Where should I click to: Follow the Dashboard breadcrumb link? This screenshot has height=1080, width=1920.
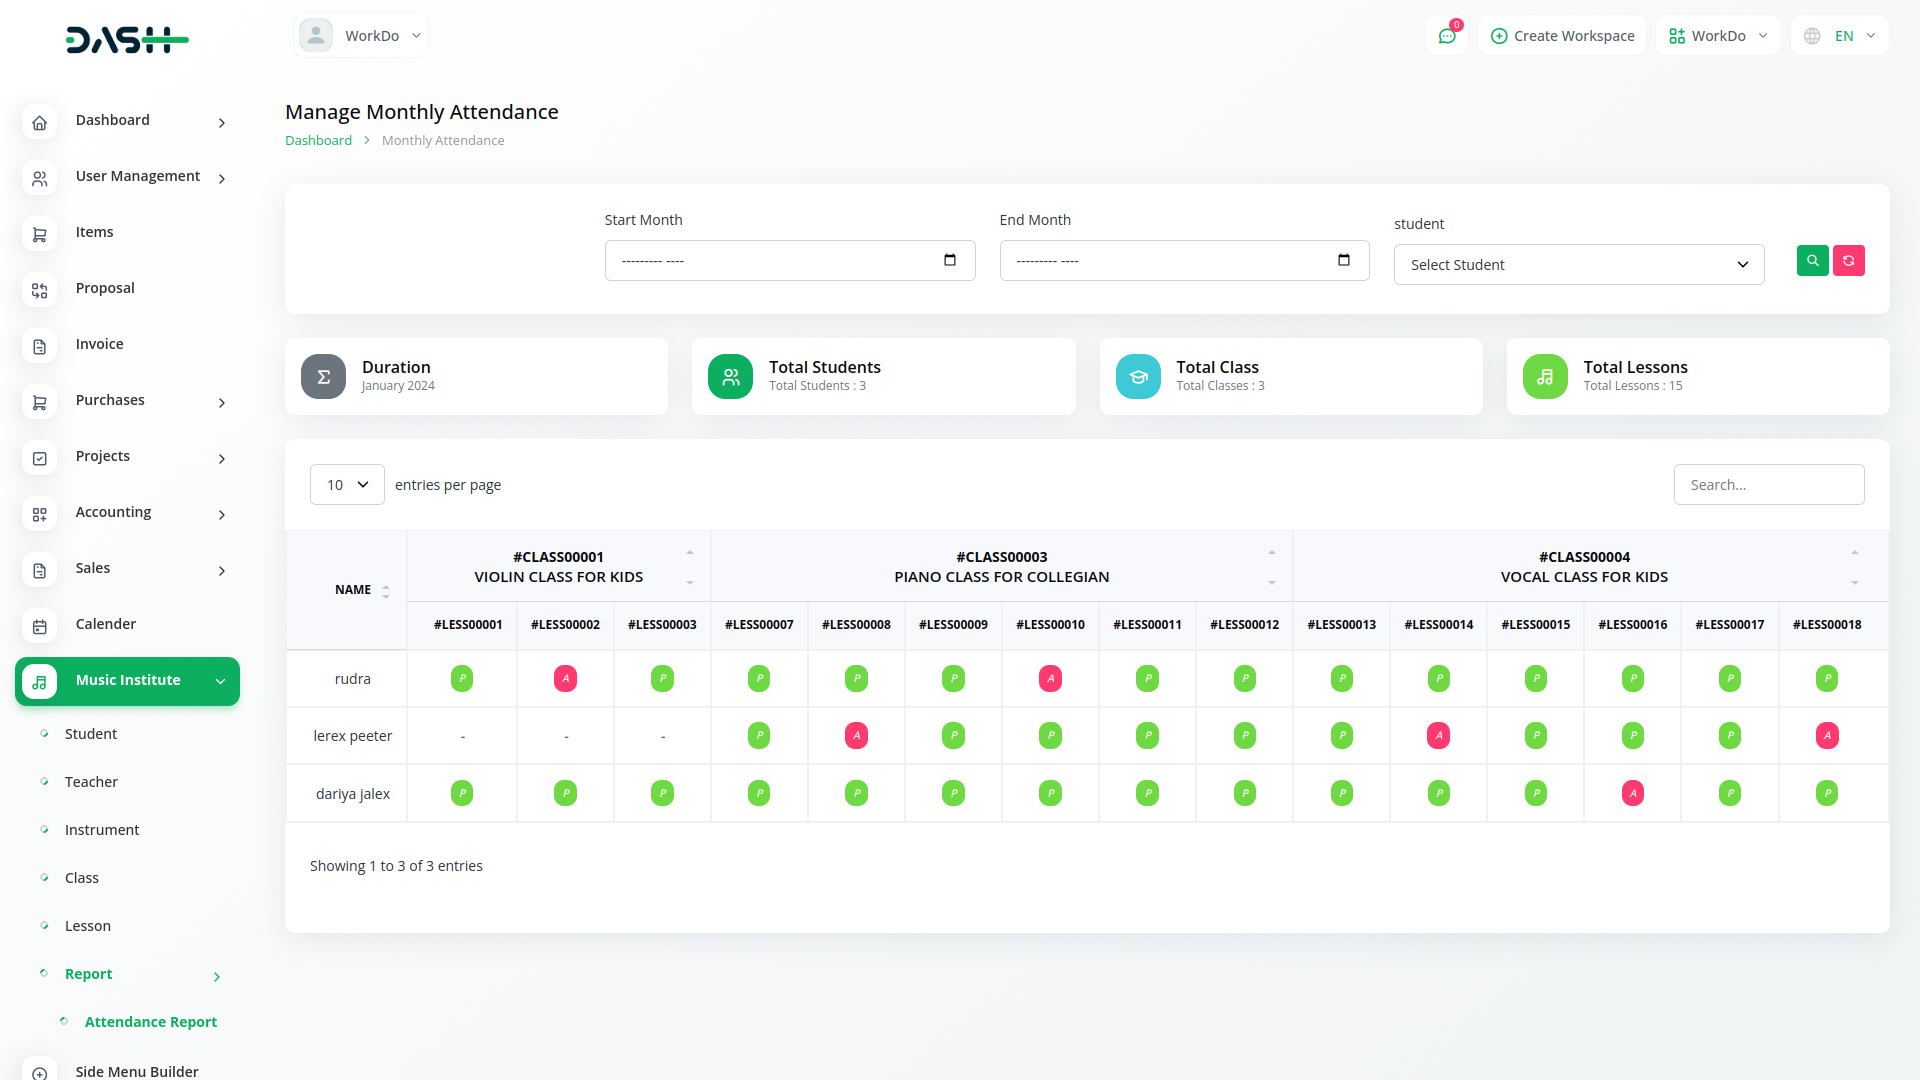[x=318, y=141]
